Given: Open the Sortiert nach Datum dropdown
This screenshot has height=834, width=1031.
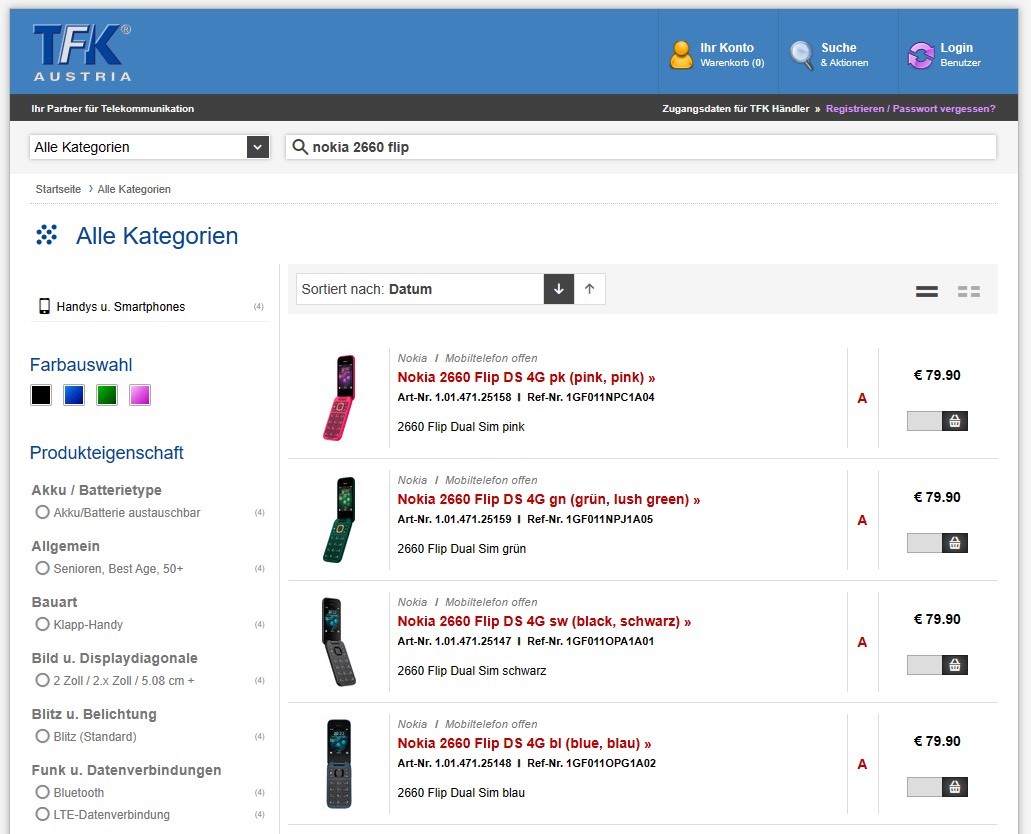Looking at the screenshot, I should 420,289.
